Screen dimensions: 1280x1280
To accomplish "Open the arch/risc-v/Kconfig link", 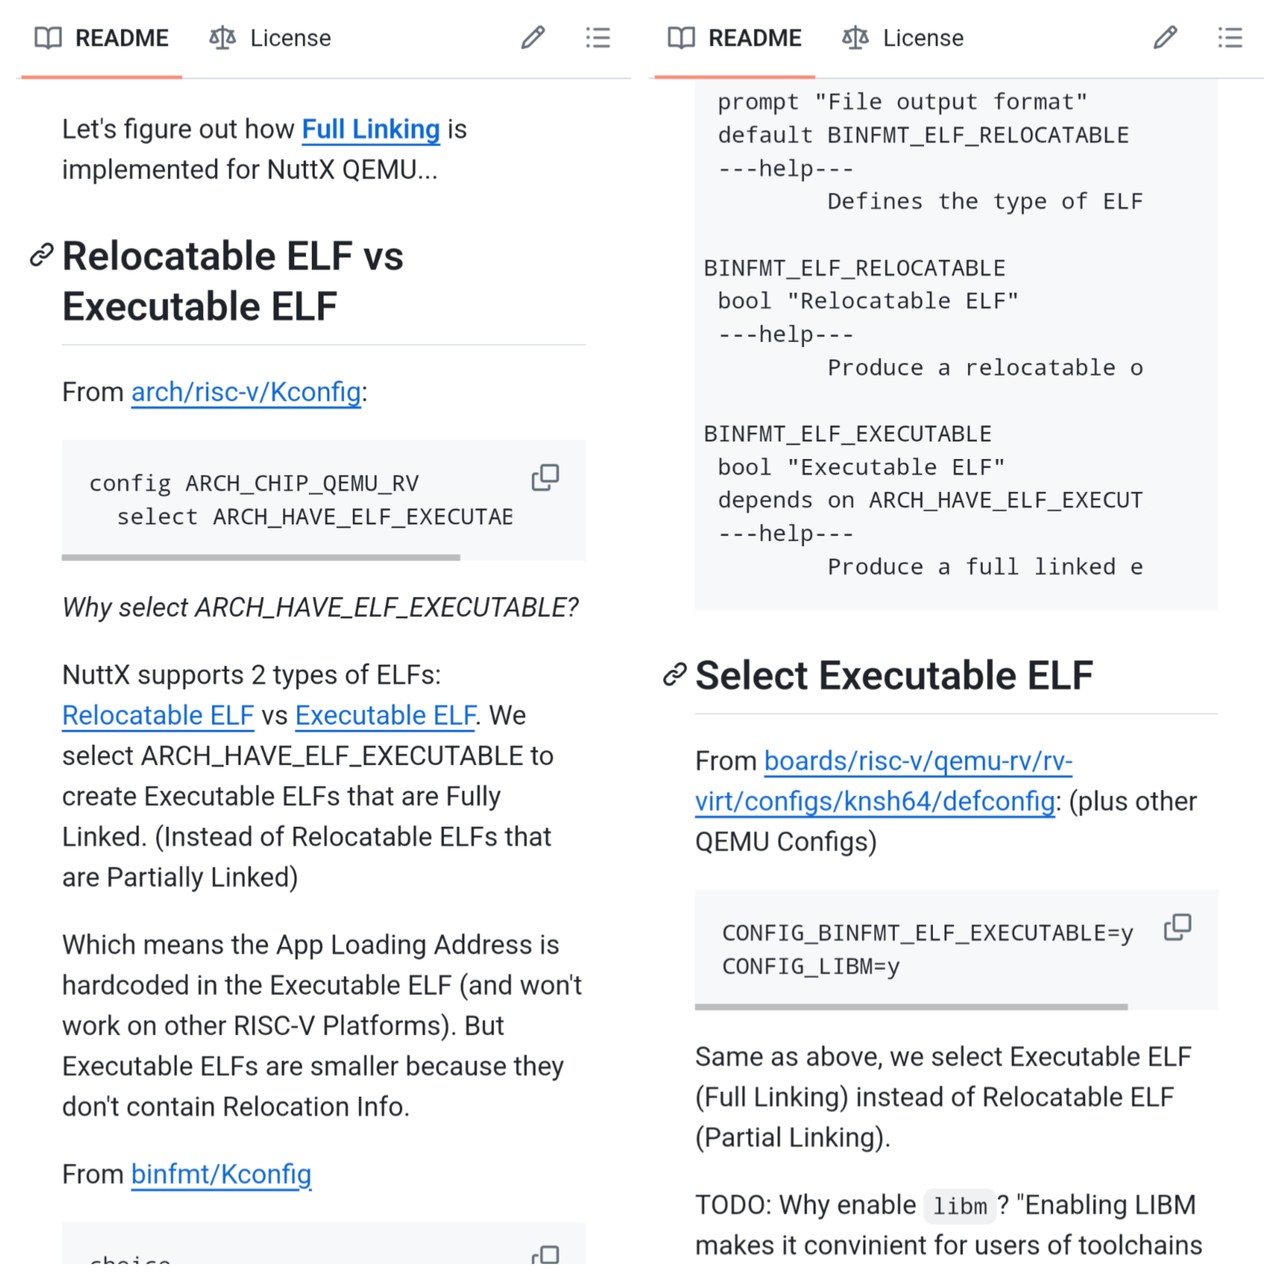I will (246, 392).
